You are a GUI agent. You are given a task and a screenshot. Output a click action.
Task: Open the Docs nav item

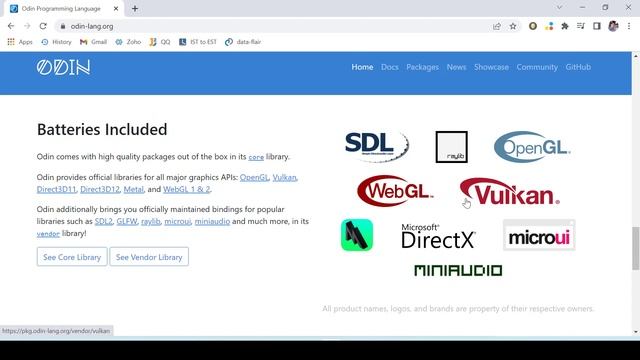tap(390, 67)
